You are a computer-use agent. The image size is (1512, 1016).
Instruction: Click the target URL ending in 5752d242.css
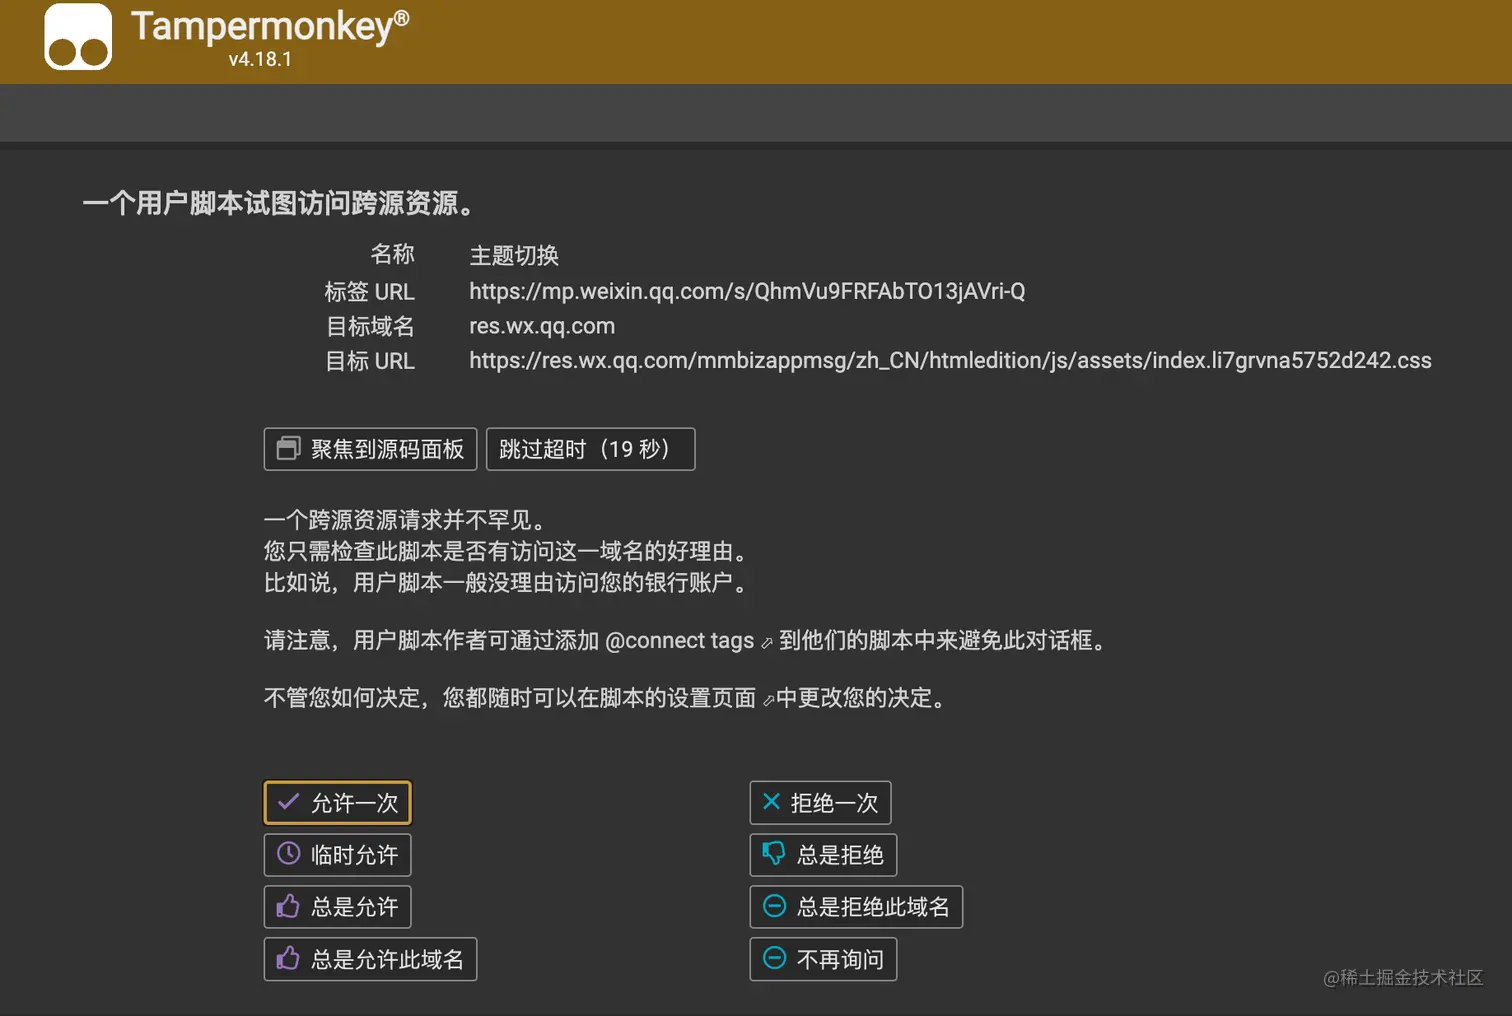coord(950,361)
